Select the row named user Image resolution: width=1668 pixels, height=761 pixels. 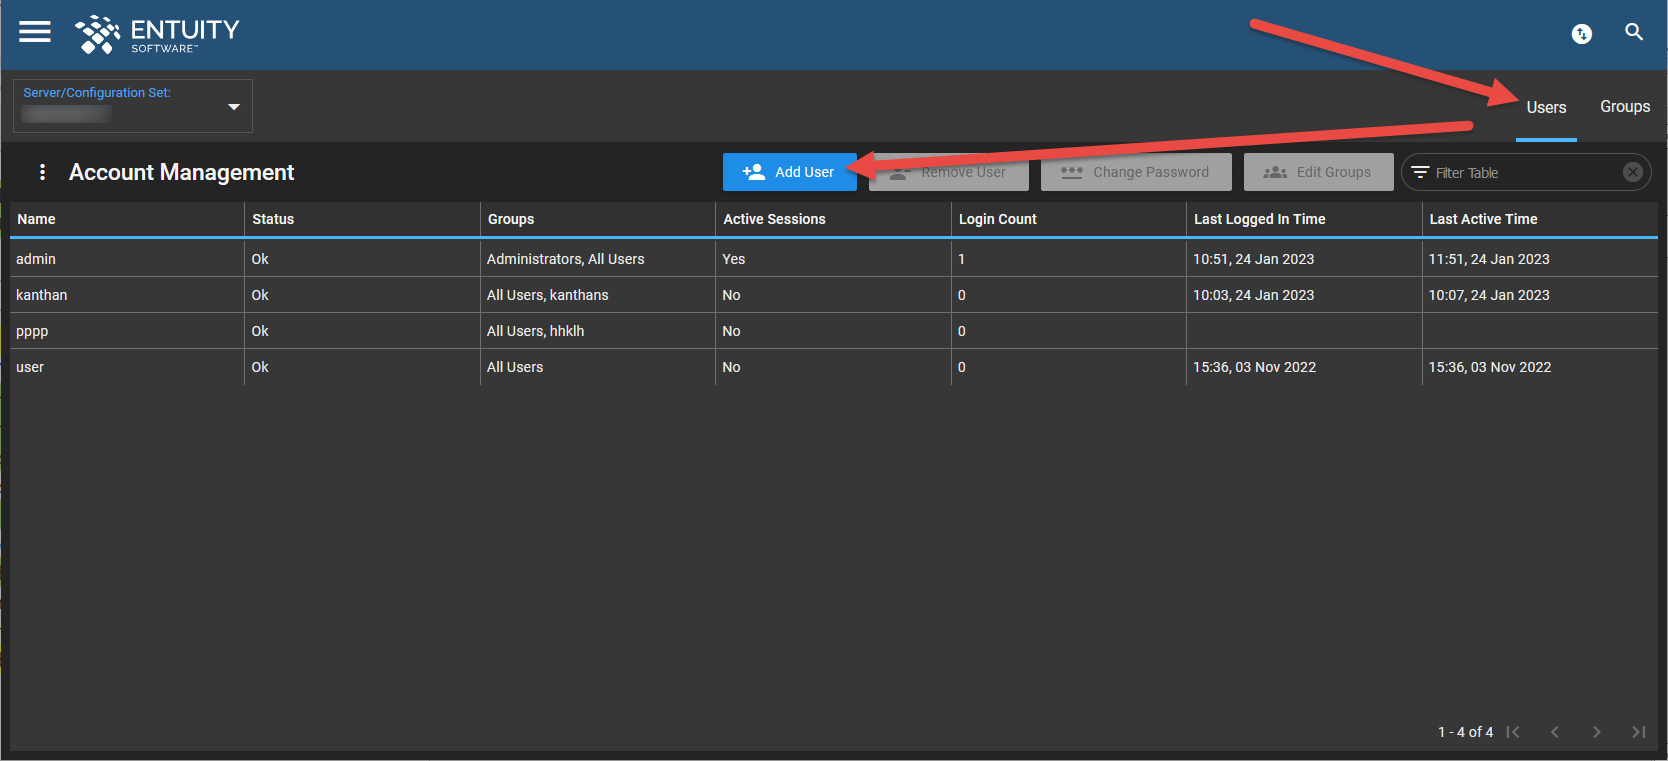(834, 367)
